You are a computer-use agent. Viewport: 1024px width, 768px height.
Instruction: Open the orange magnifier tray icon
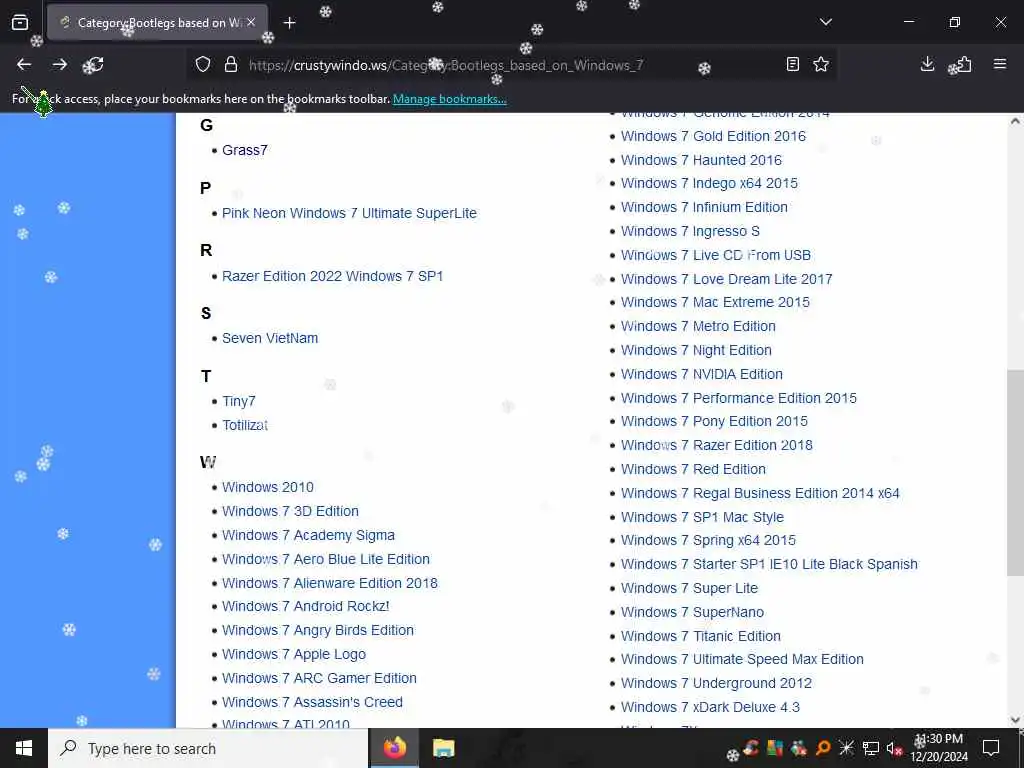823,748
